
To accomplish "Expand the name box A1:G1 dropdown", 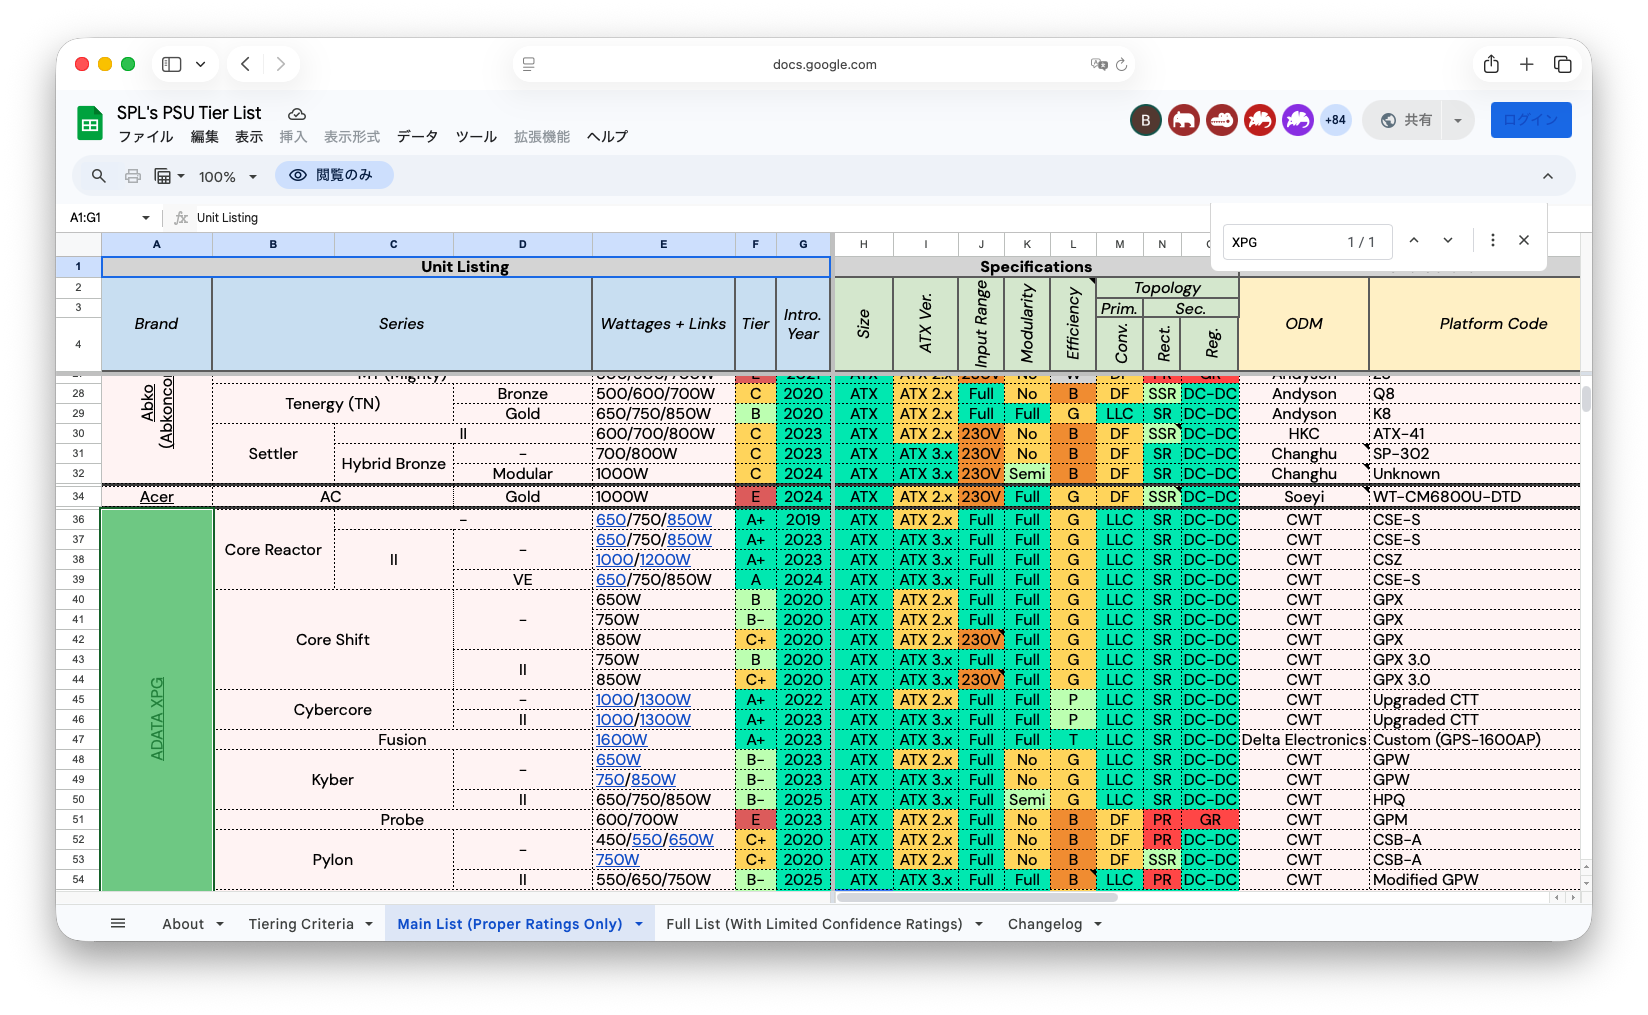I will [x=146, y=218].
